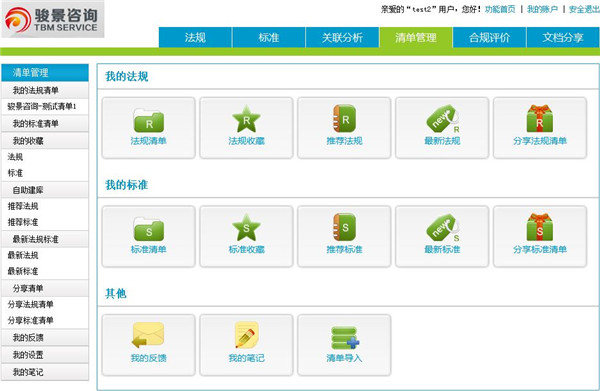Click the 清单导入 database import icon
Viewport: 600px width, 391px height.
pos(344,338)
